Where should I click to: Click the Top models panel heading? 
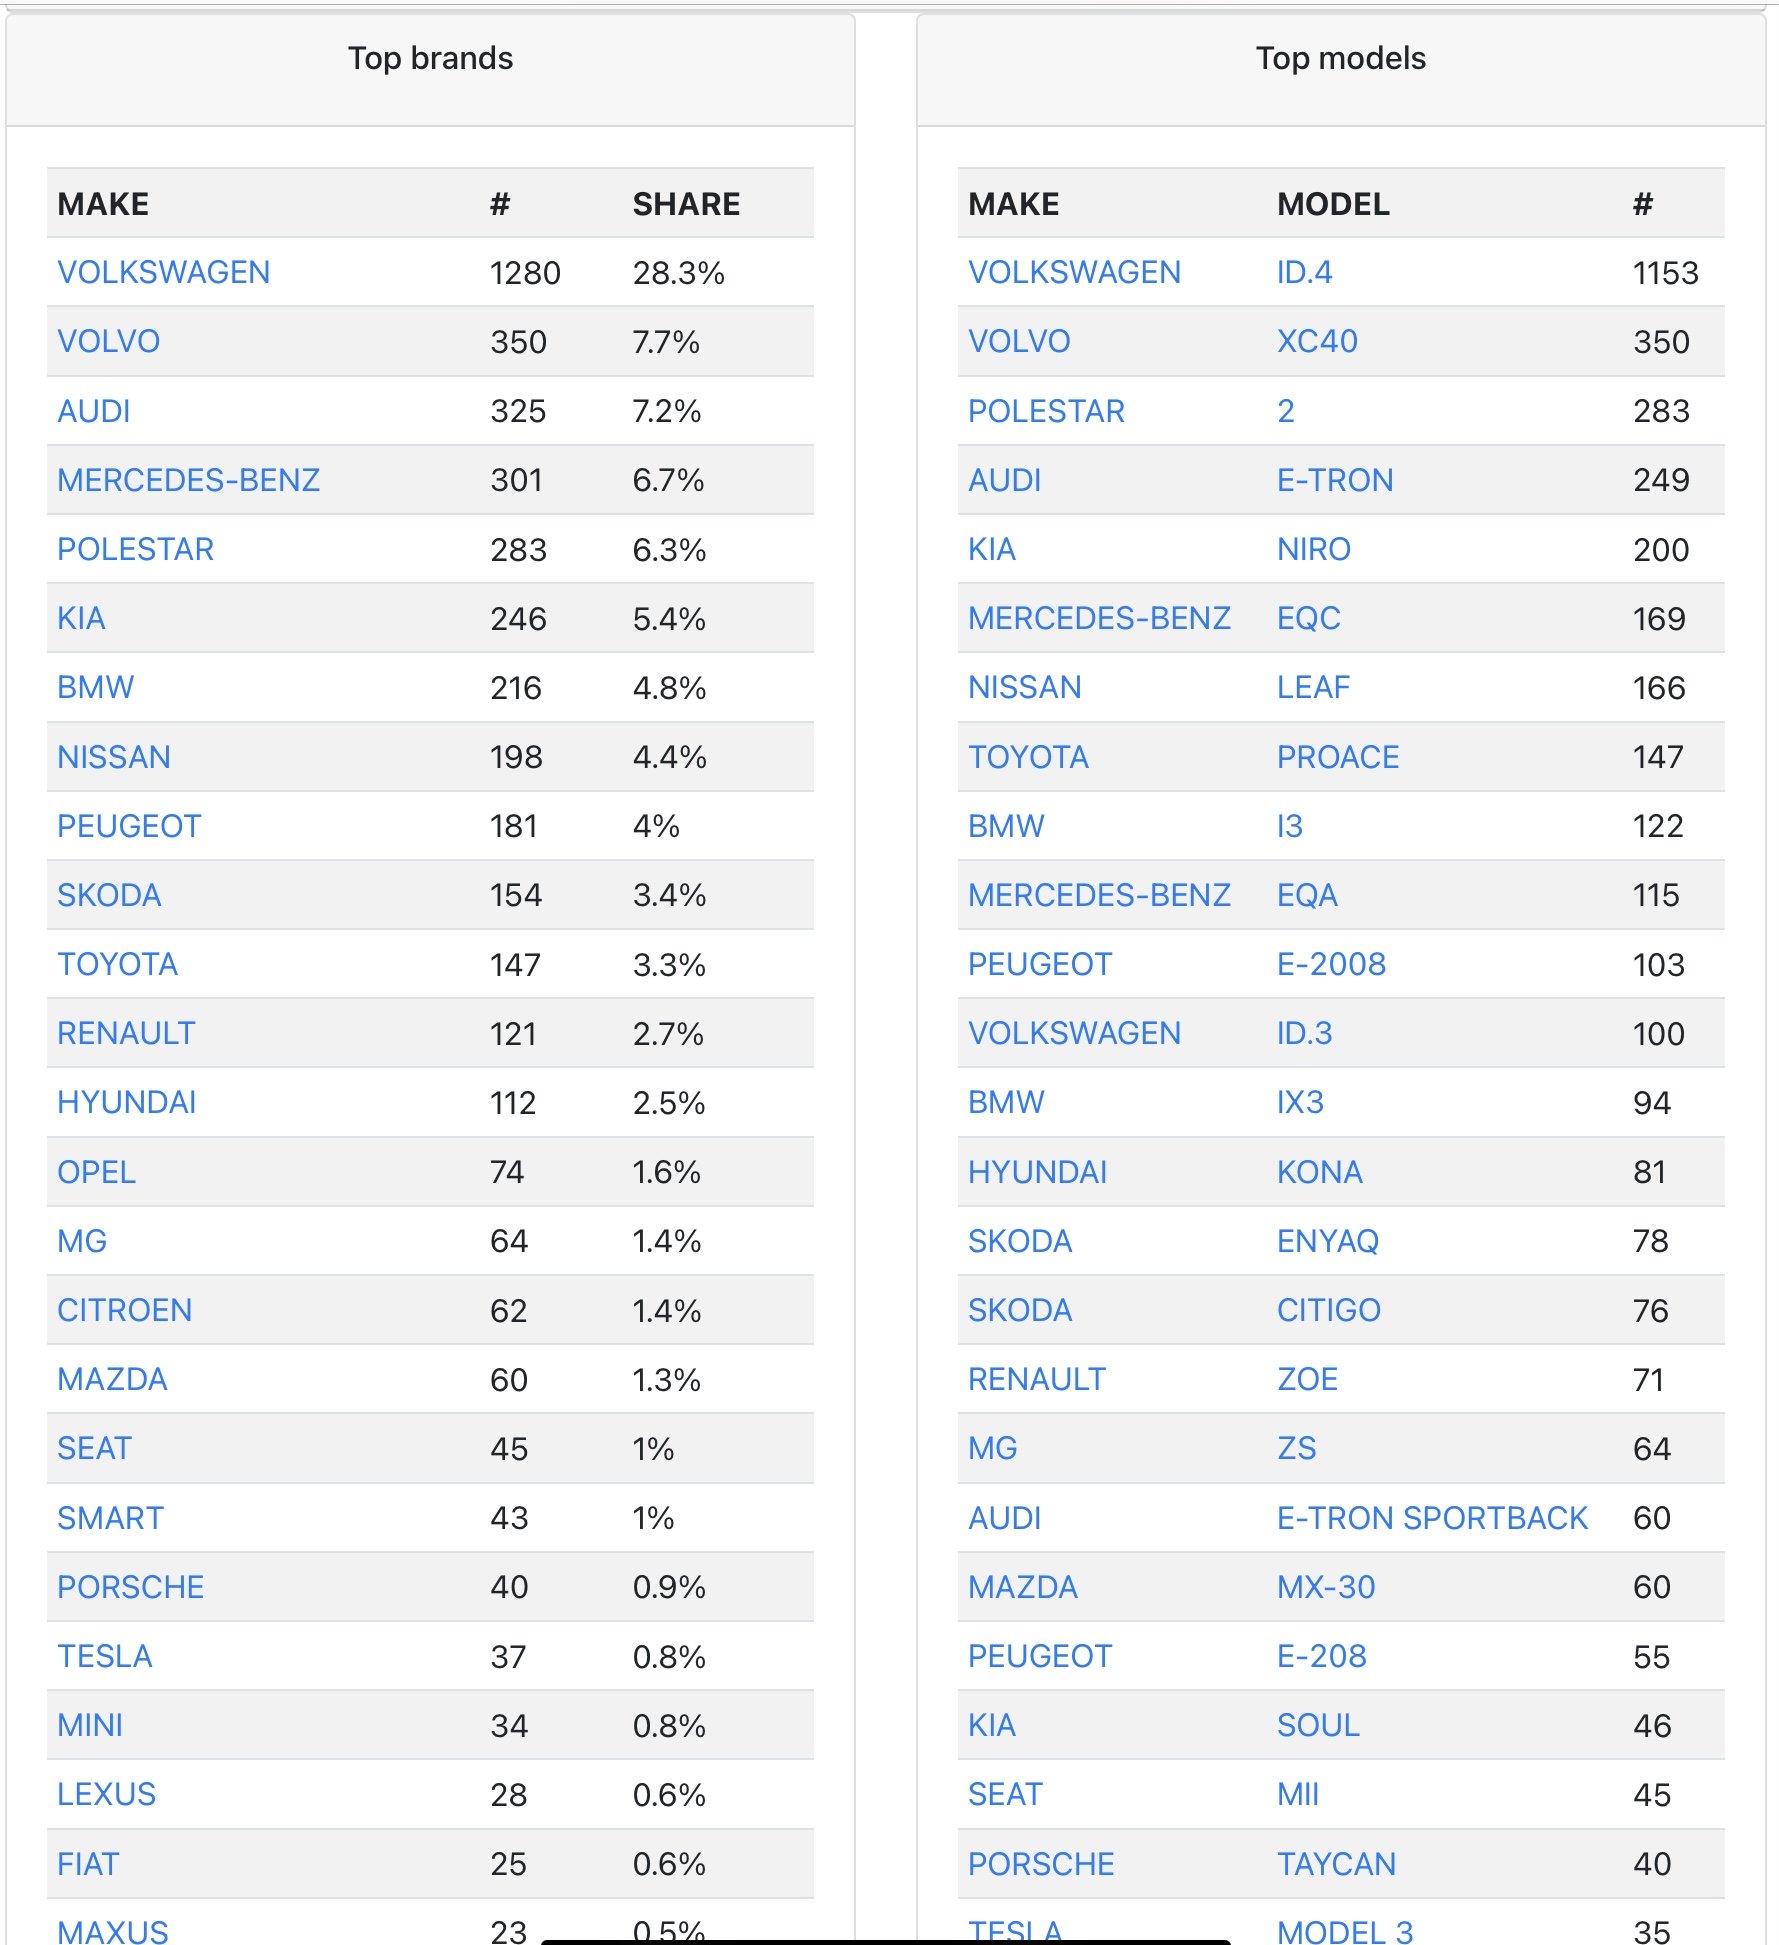point(1340,58)
